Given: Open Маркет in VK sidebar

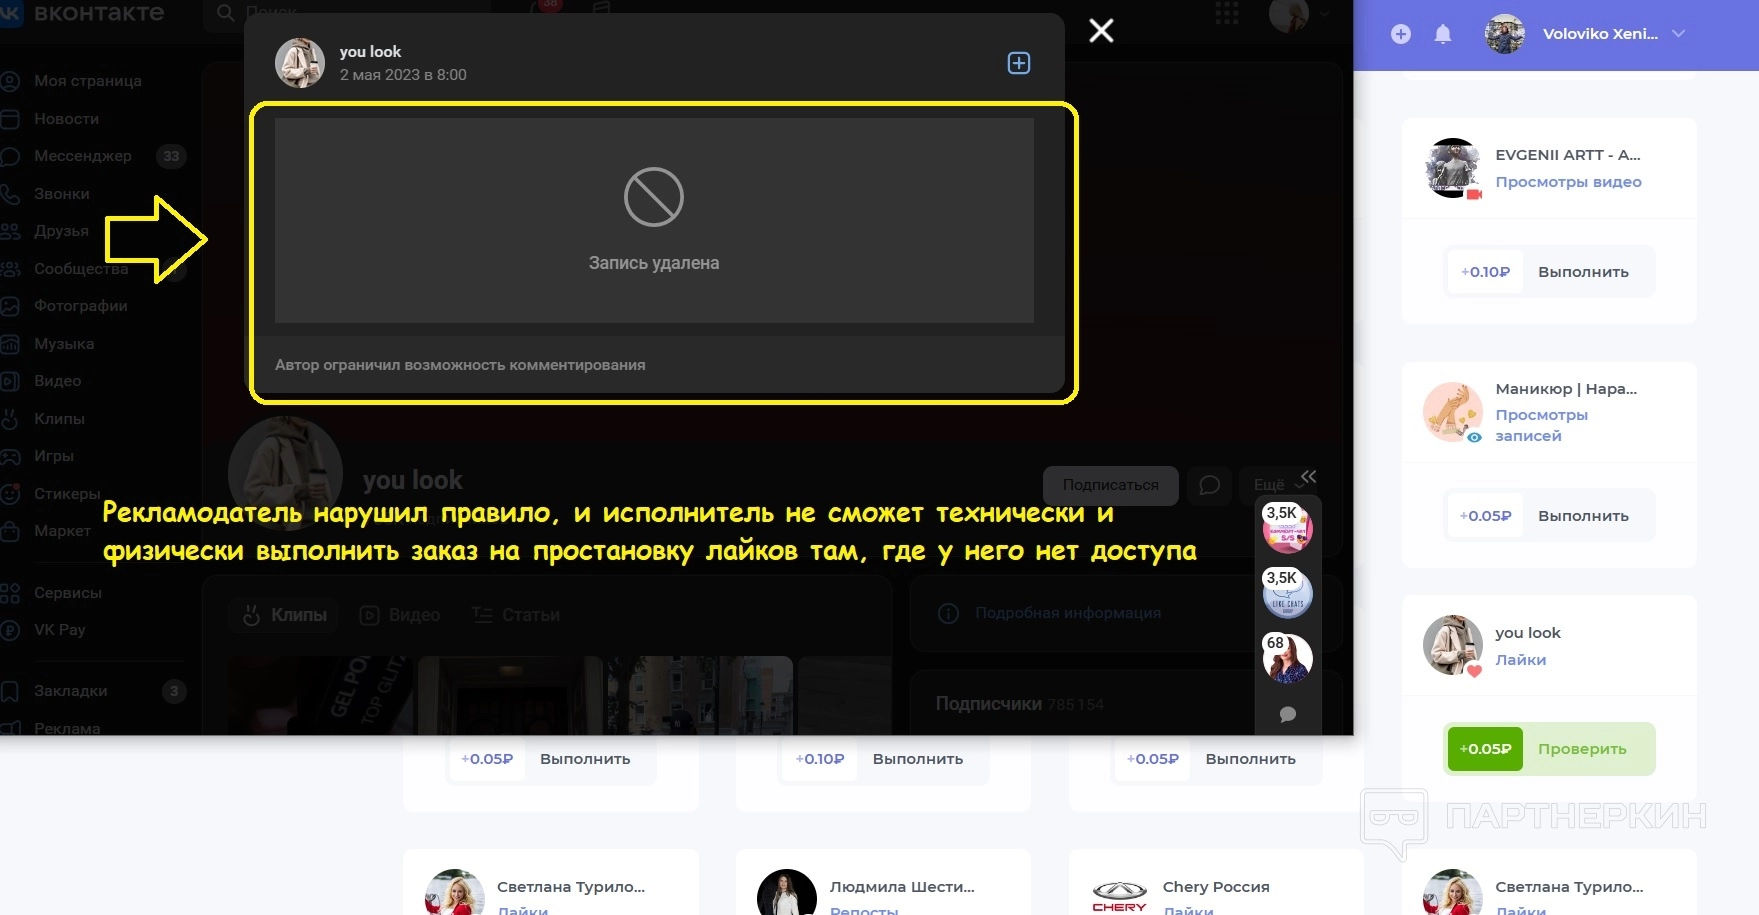Looking at the screenshot, I should [62, 531].
